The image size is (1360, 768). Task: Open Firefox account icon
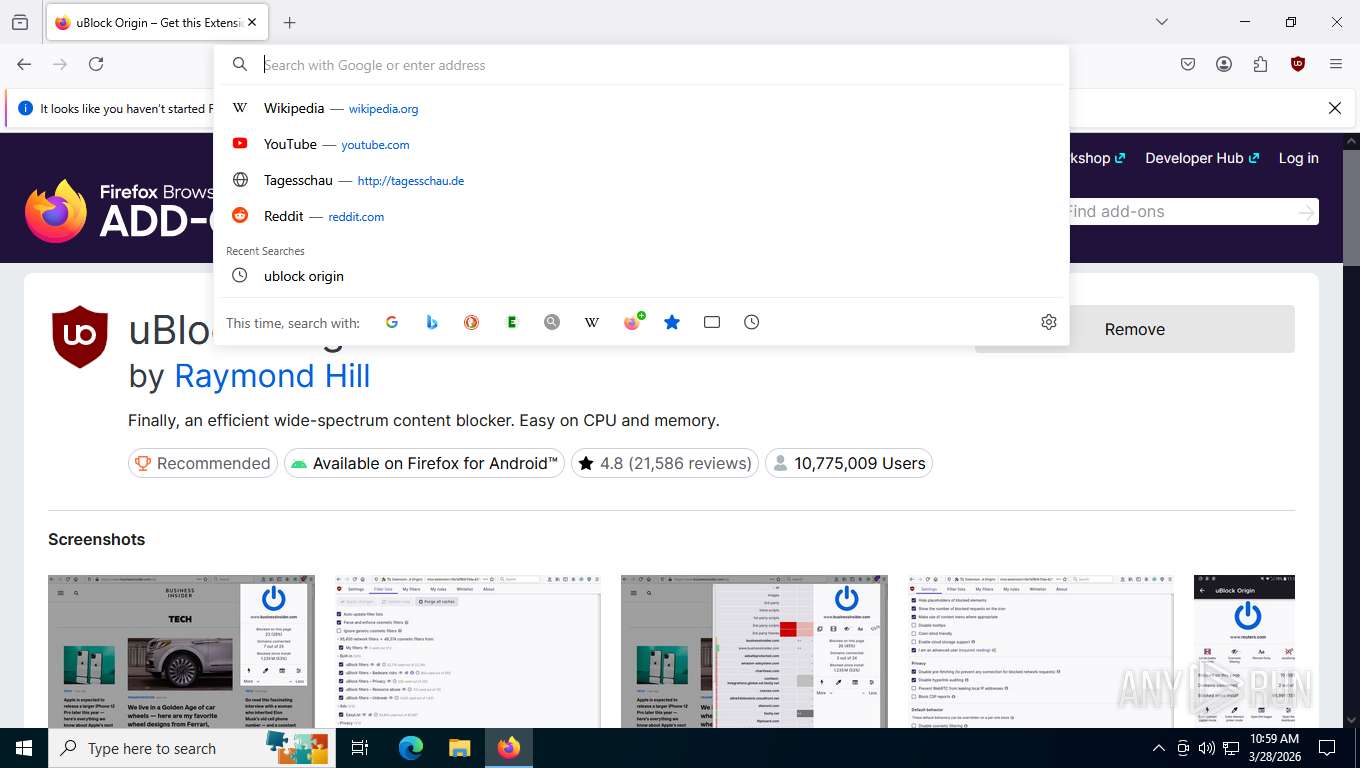[x=1224, y=64]
